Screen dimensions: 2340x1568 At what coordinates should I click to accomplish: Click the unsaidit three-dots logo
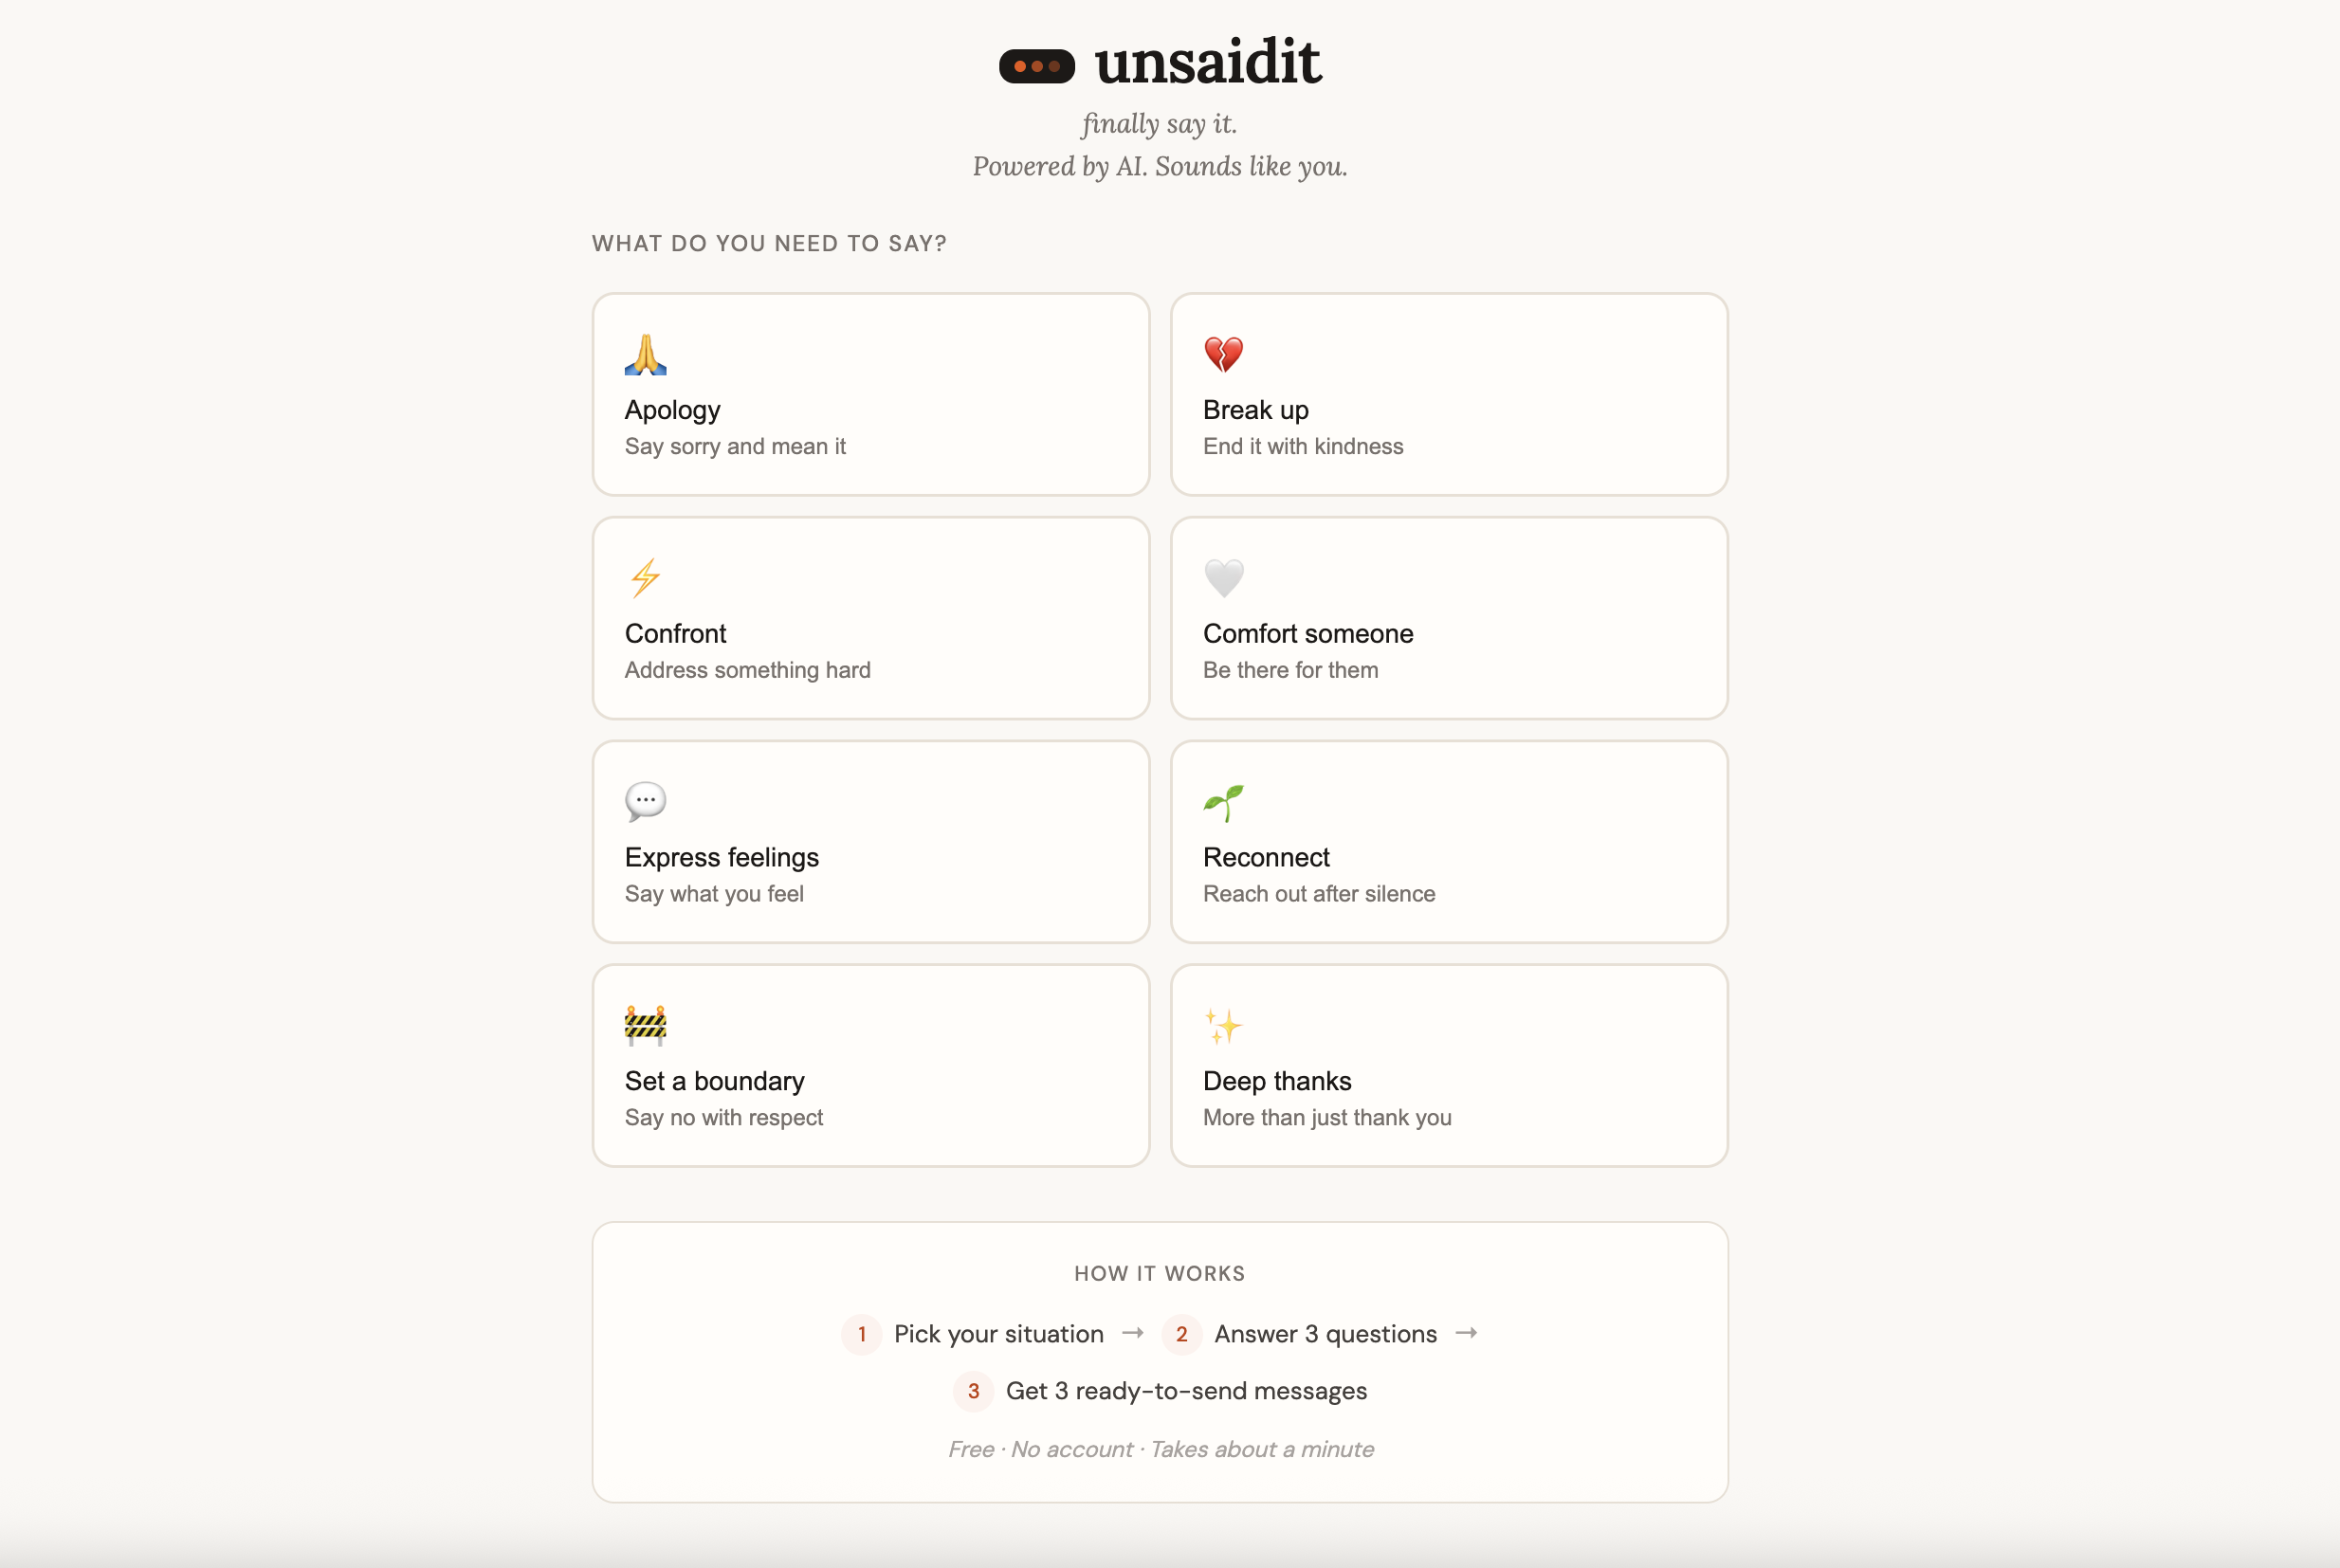pos(1036,66)
